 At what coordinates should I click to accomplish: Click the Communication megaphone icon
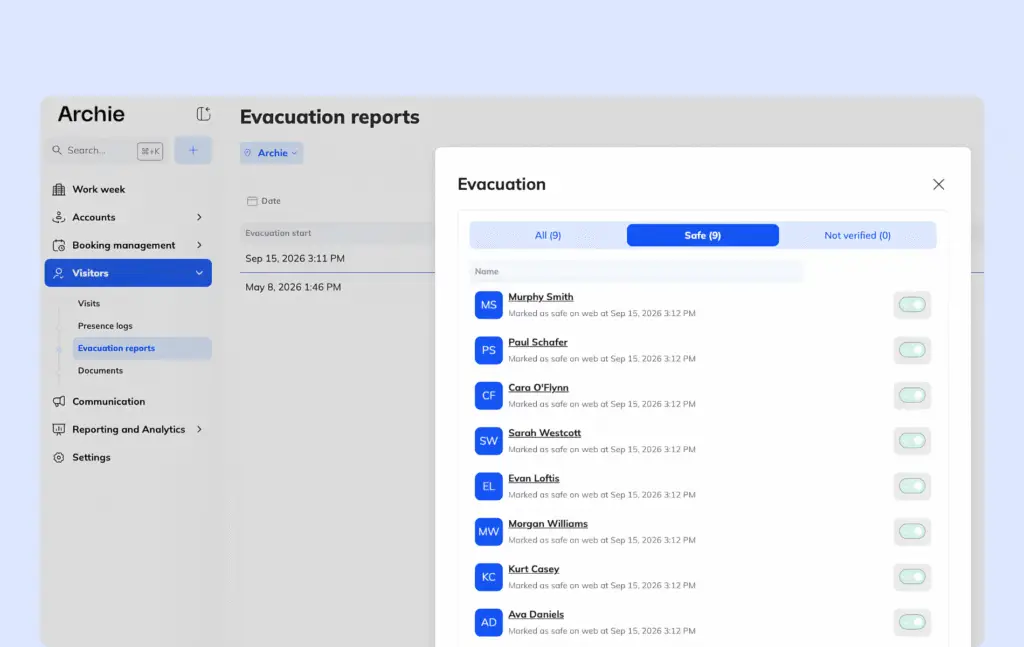pyautogui.click(x=59, y=402)
